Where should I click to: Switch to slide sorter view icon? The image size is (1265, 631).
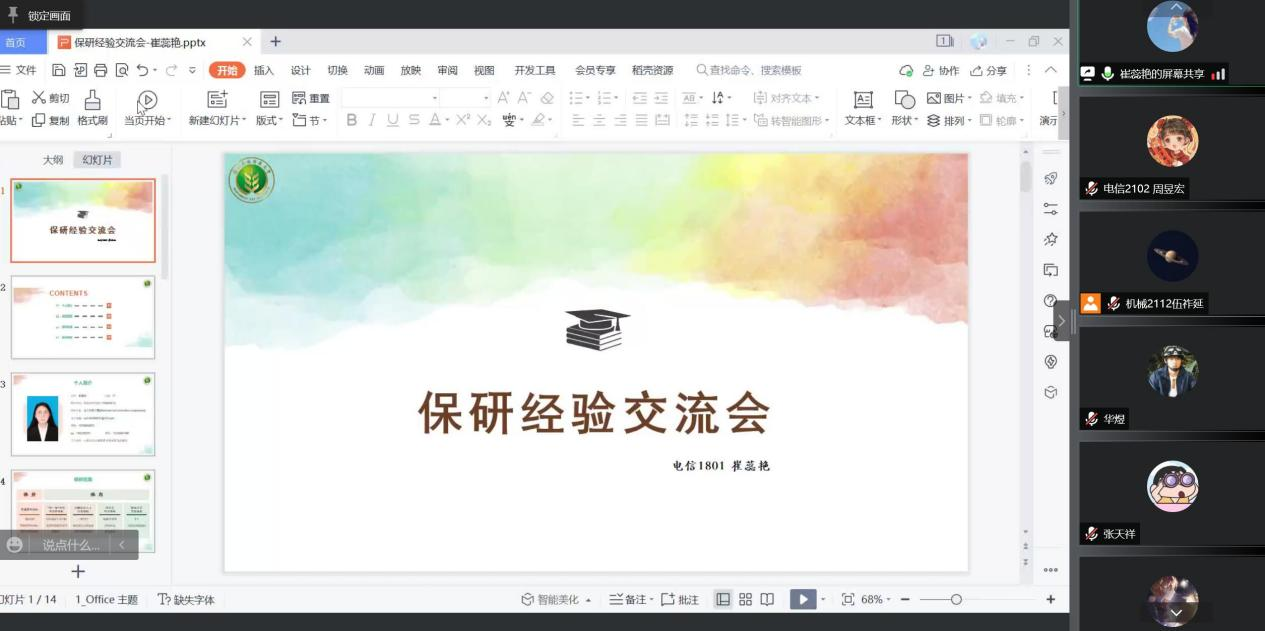coord(744,599)
